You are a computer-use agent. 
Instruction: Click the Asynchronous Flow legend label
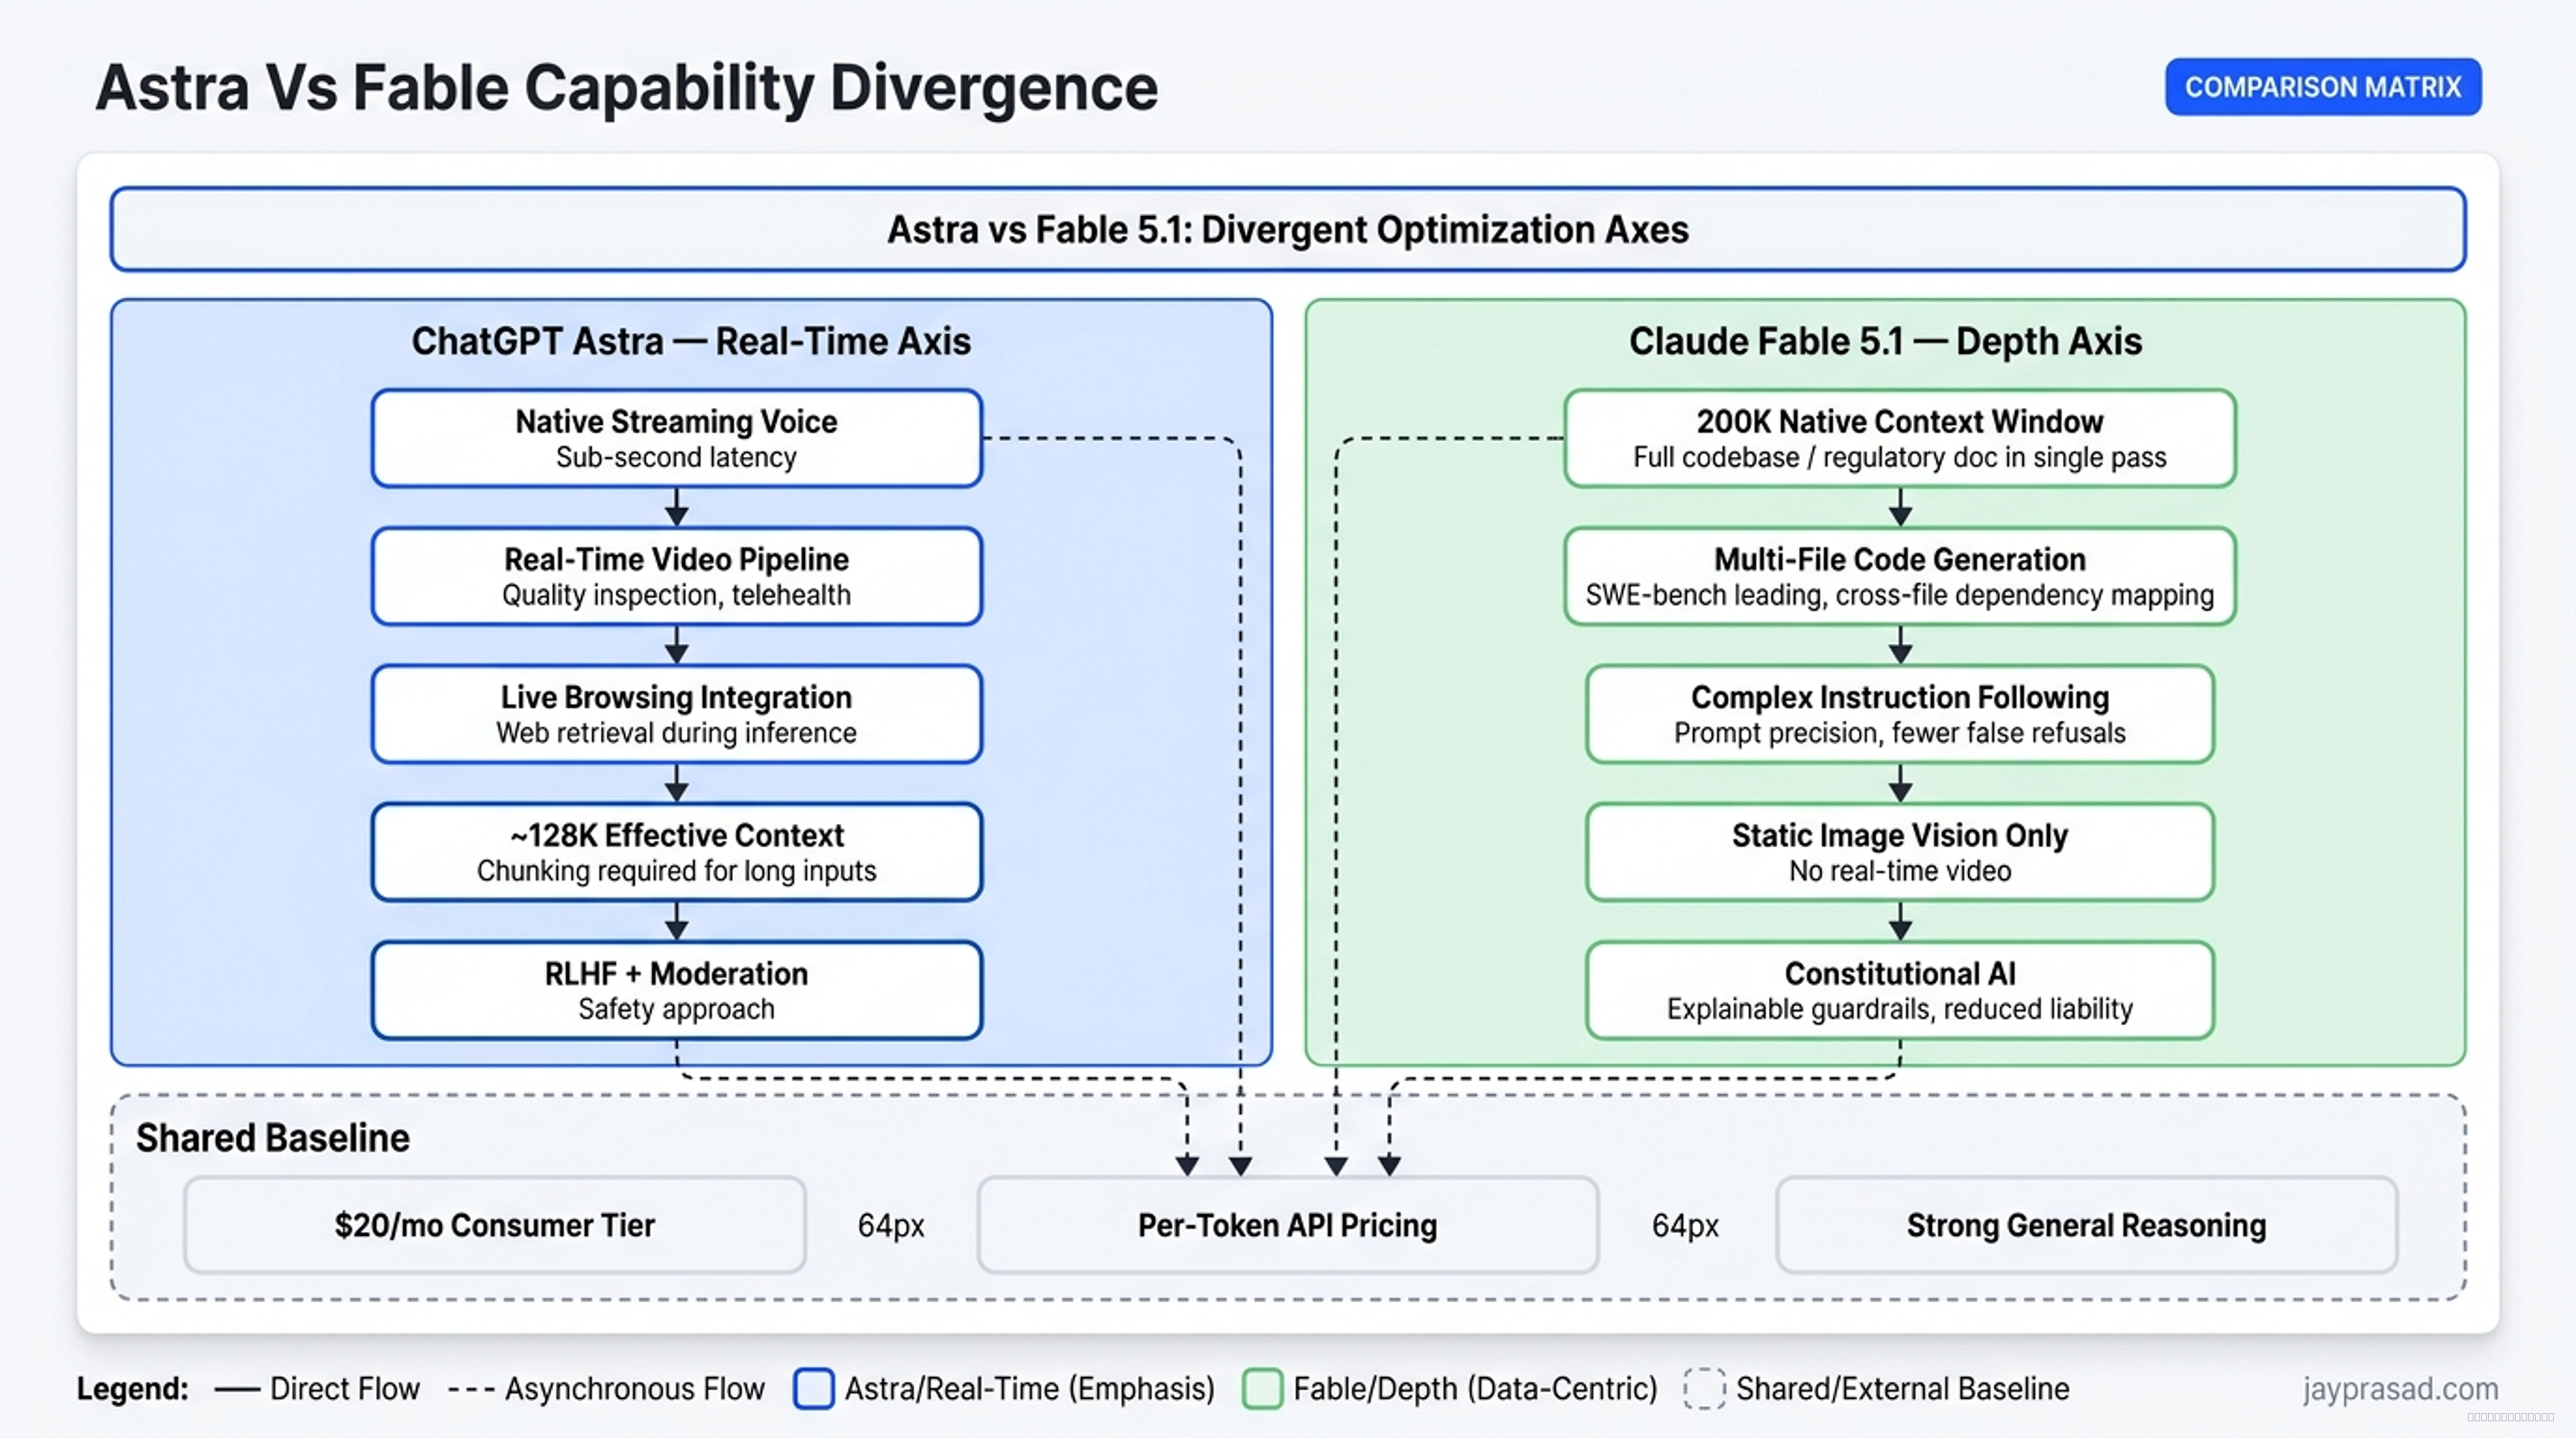click(x=635, y=1389)
